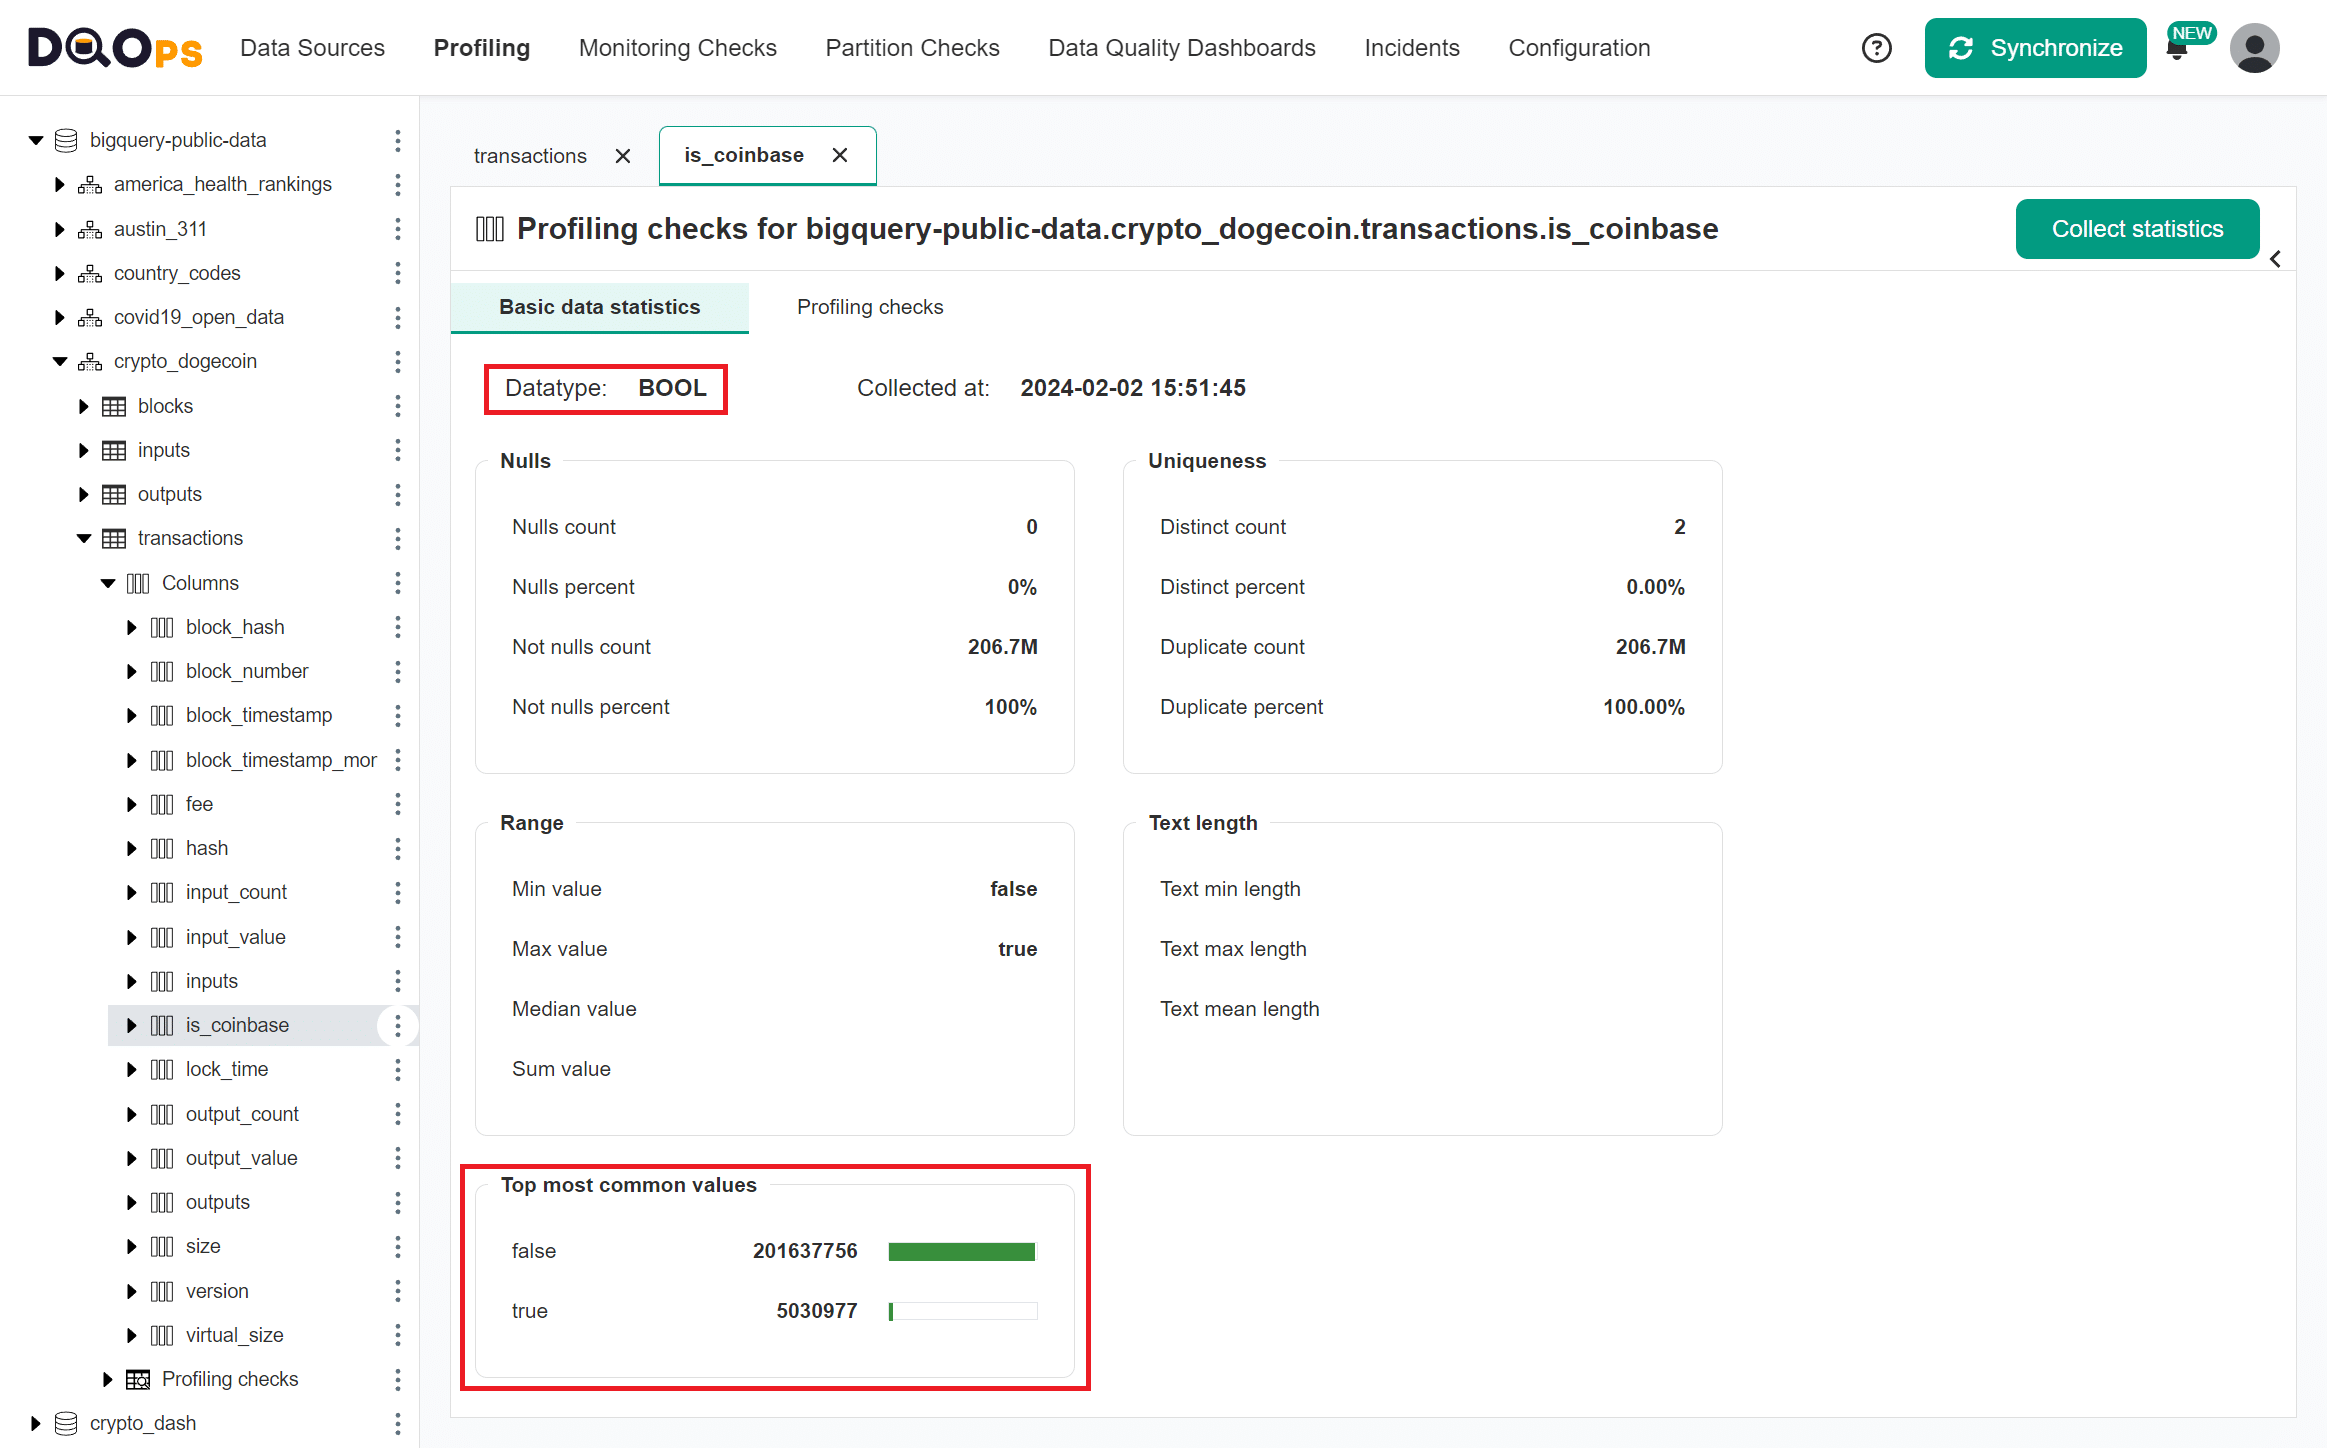Click the help question mark icon

(x=1876, y=48)
